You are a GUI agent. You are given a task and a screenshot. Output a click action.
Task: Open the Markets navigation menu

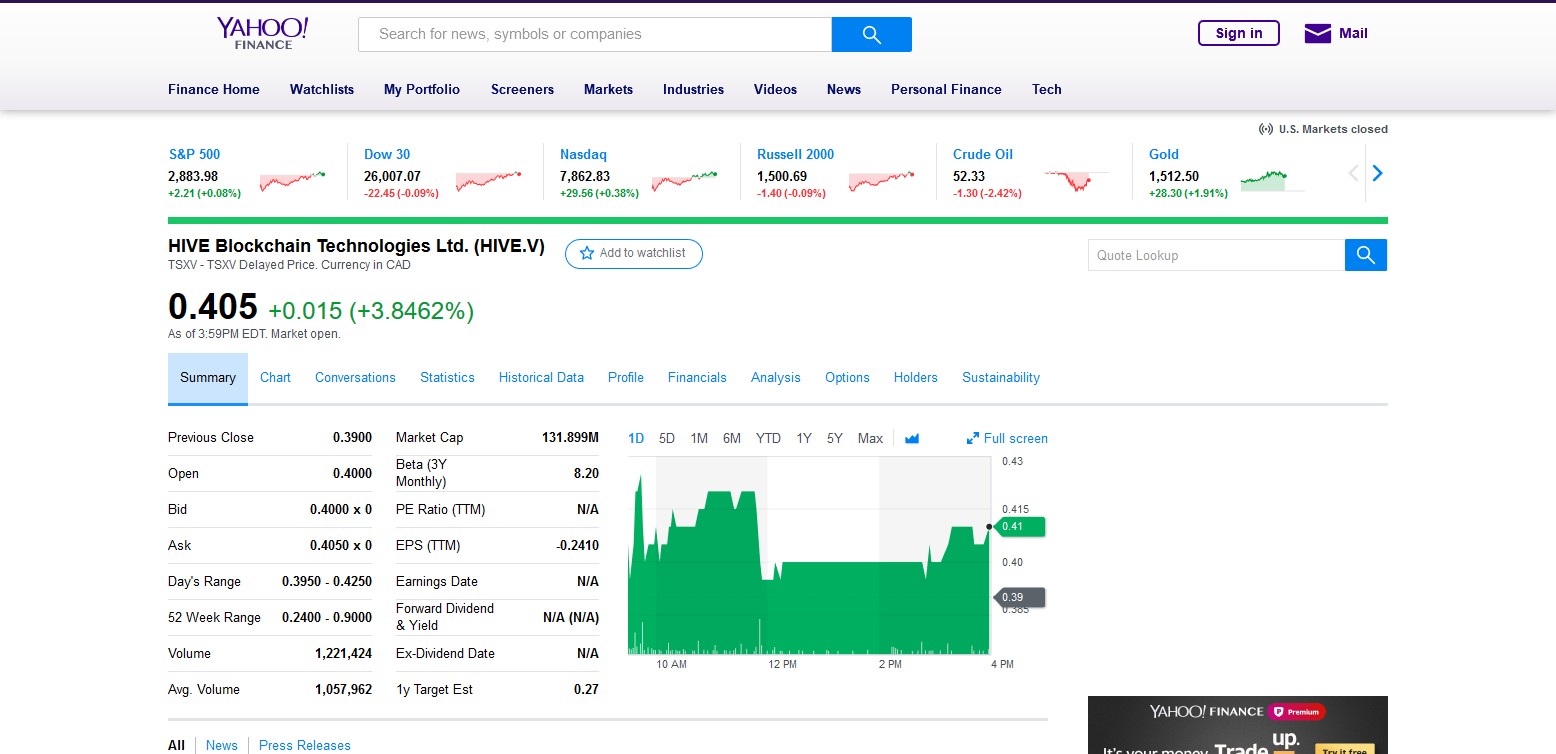[608, 89]
